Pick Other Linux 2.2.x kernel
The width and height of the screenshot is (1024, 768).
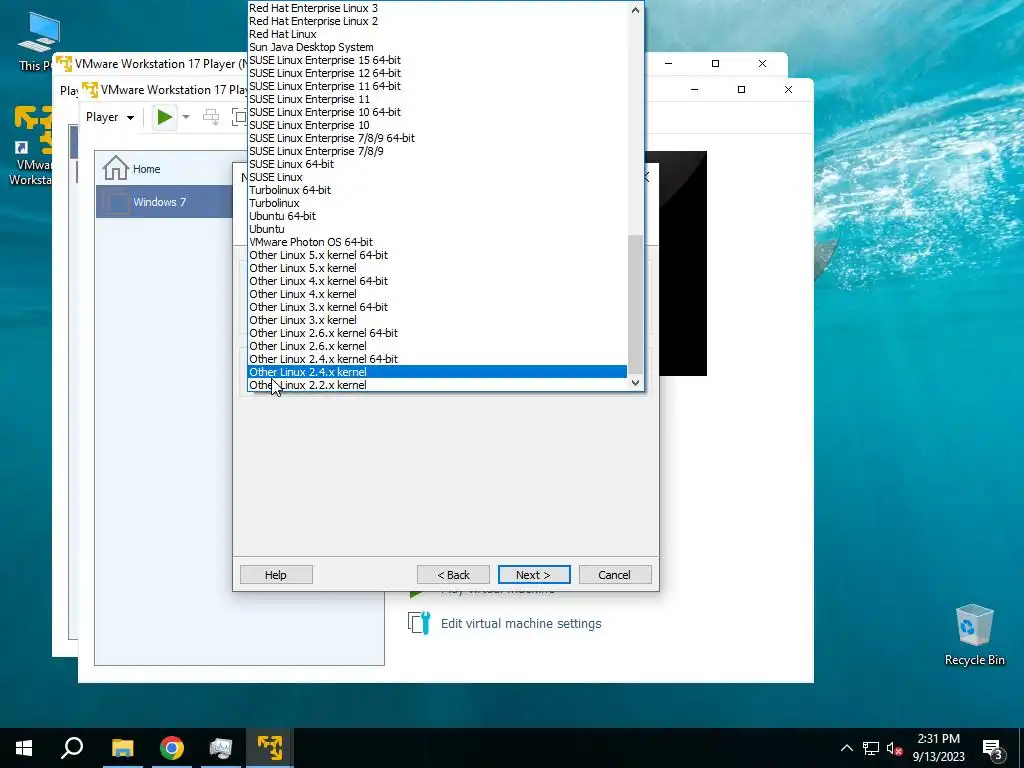pyautogui.click(x=438, y=385)
